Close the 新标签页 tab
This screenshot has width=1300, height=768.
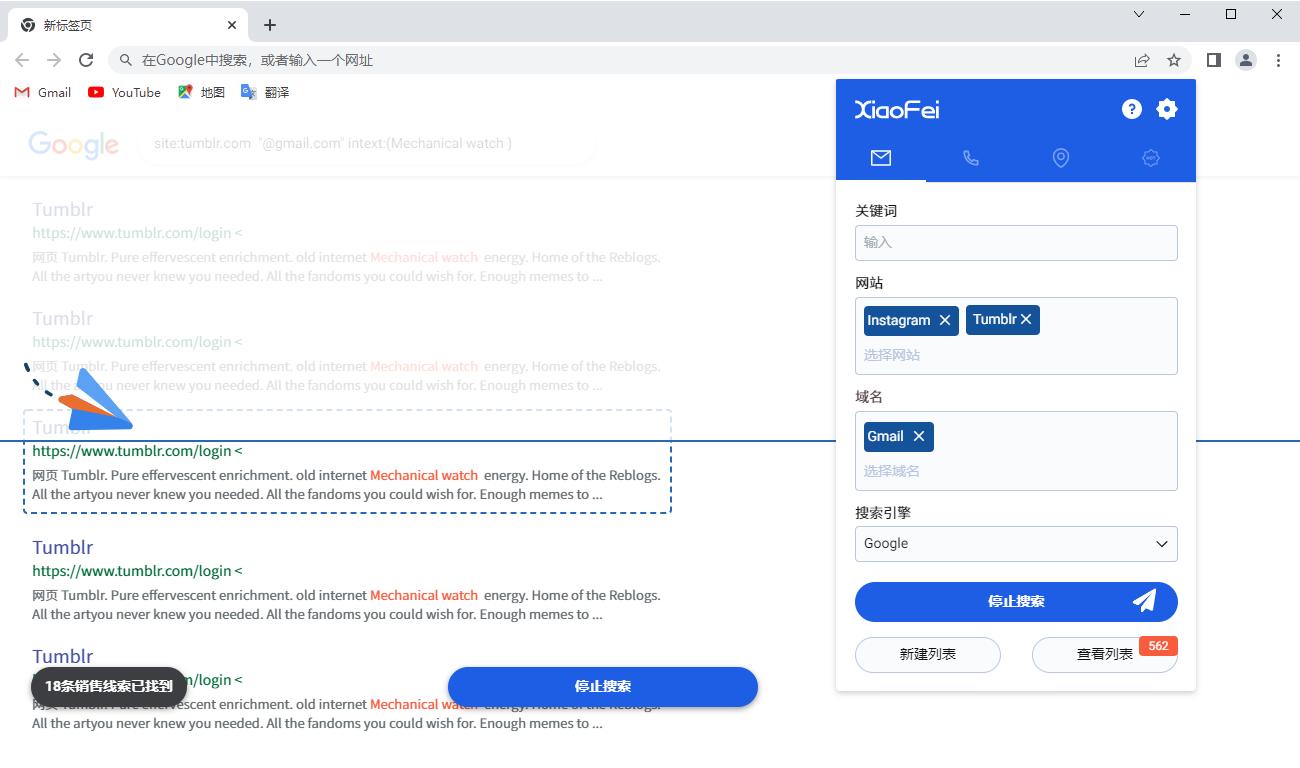point(232,25)
